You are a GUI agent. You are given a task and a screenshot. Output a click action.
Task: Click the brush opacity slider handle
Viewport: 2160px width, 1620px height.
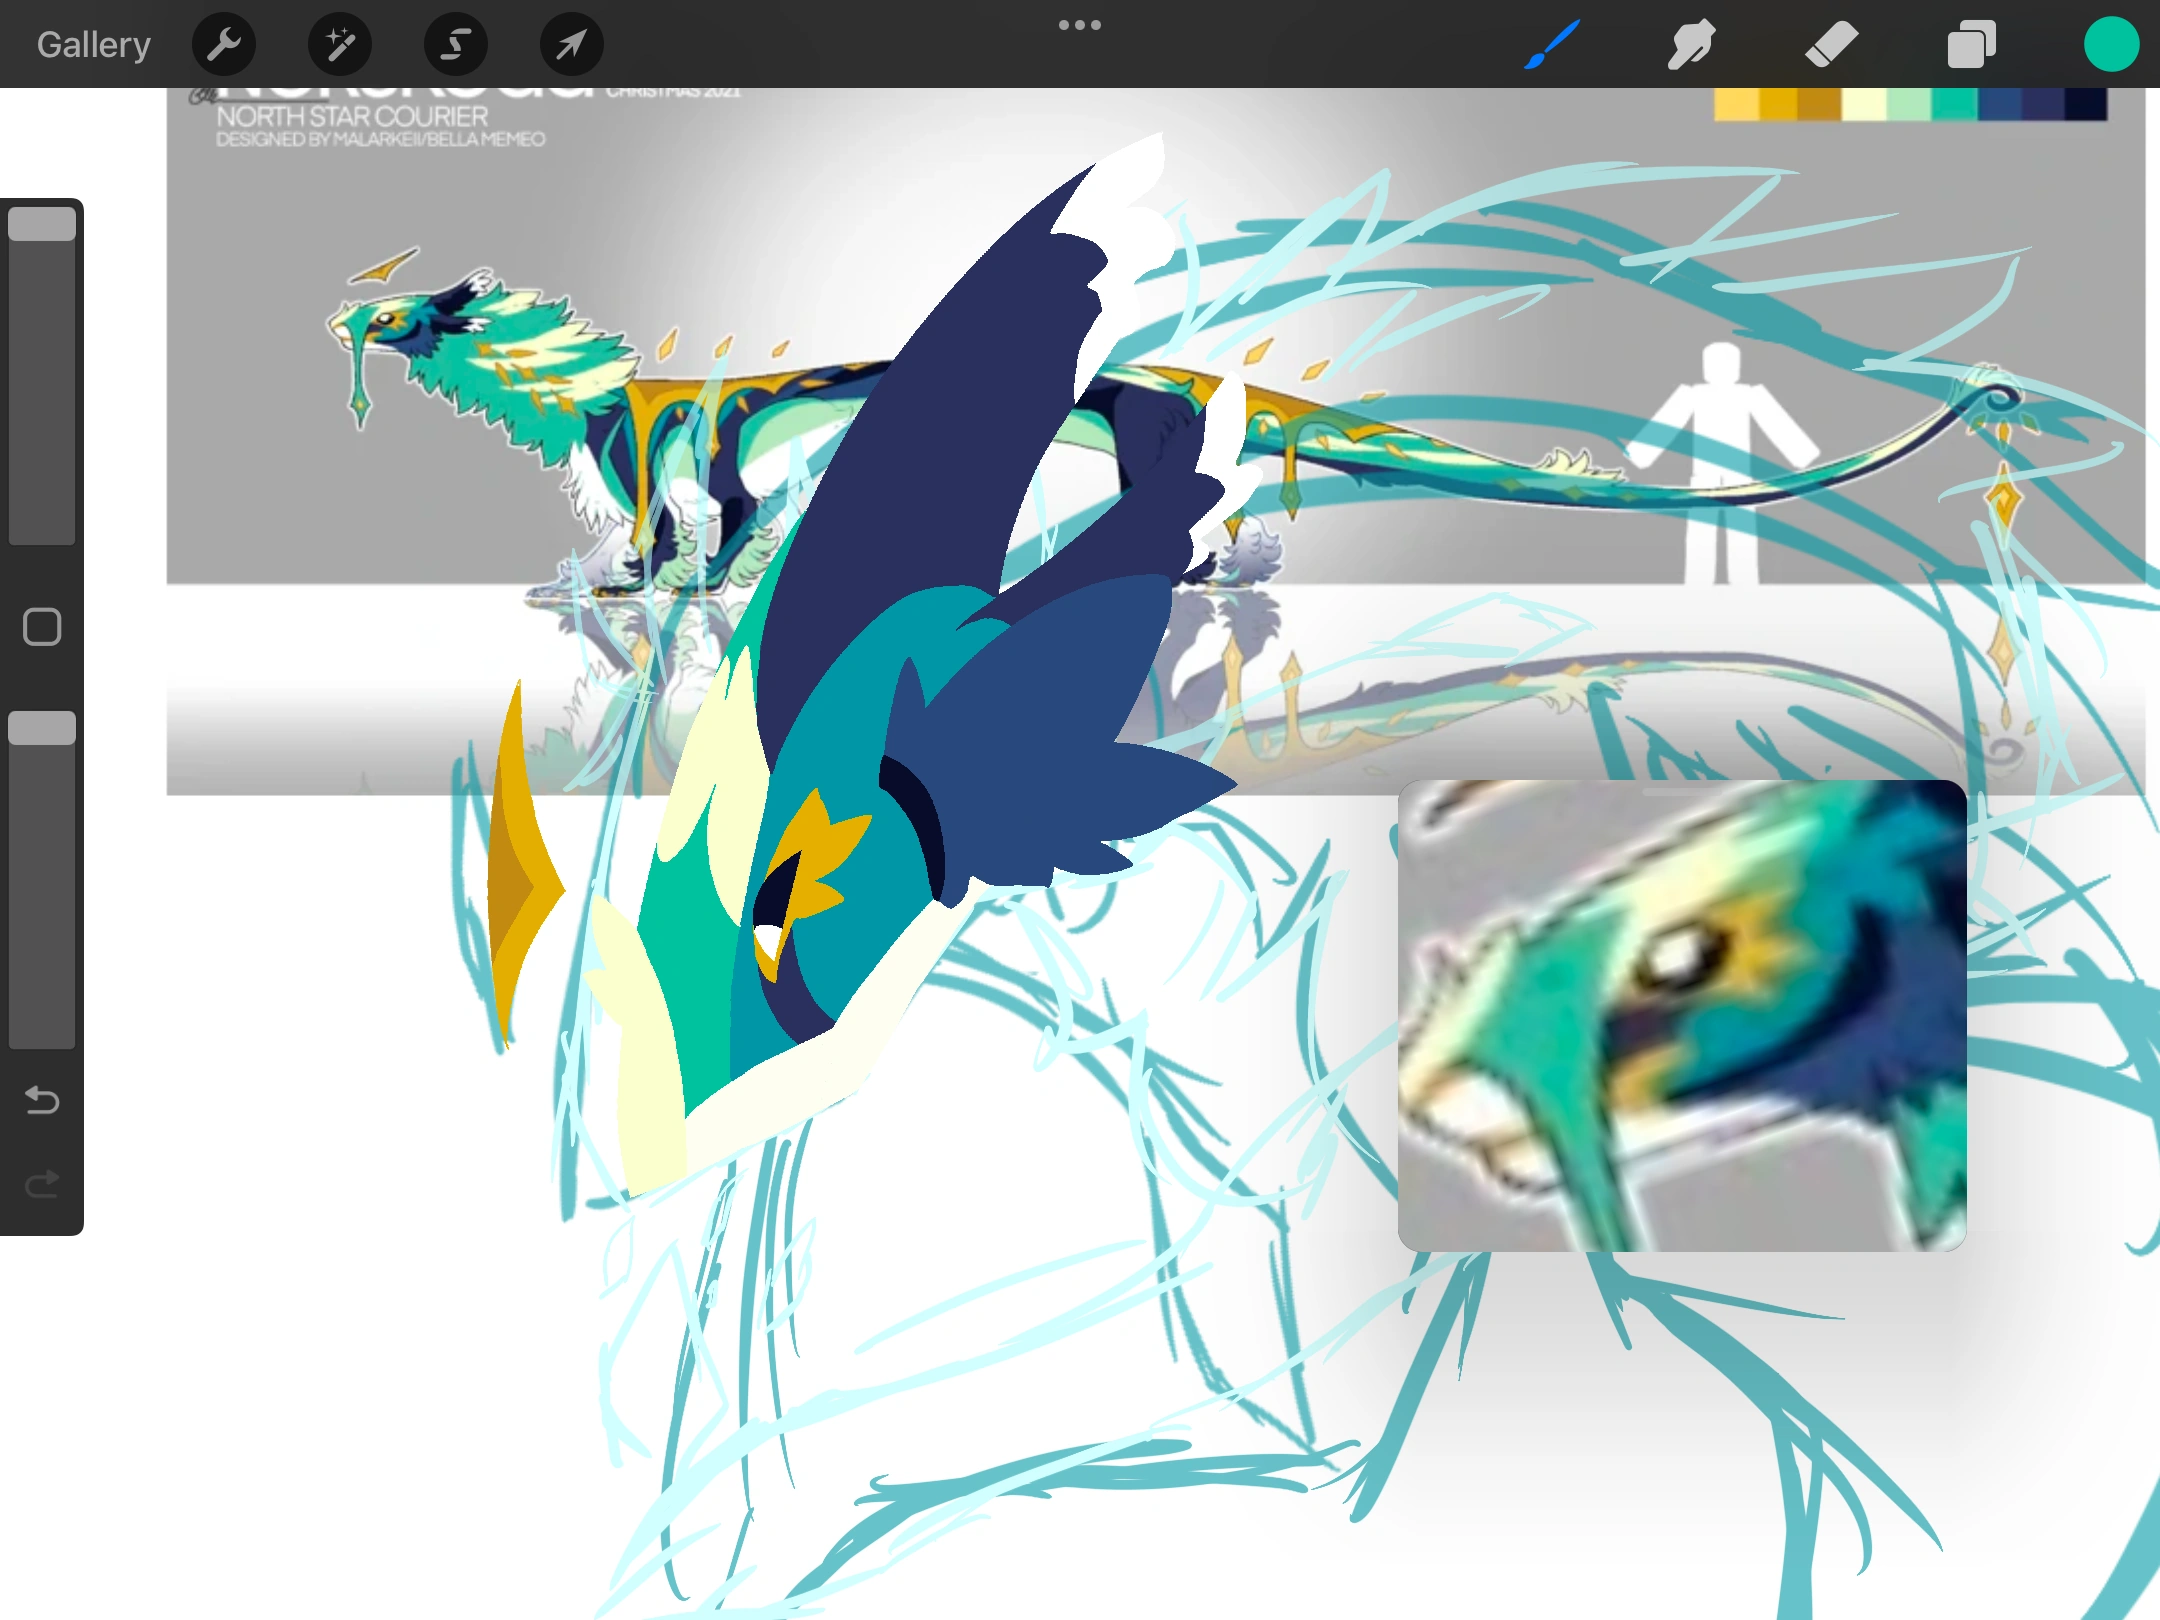(42, 728)
